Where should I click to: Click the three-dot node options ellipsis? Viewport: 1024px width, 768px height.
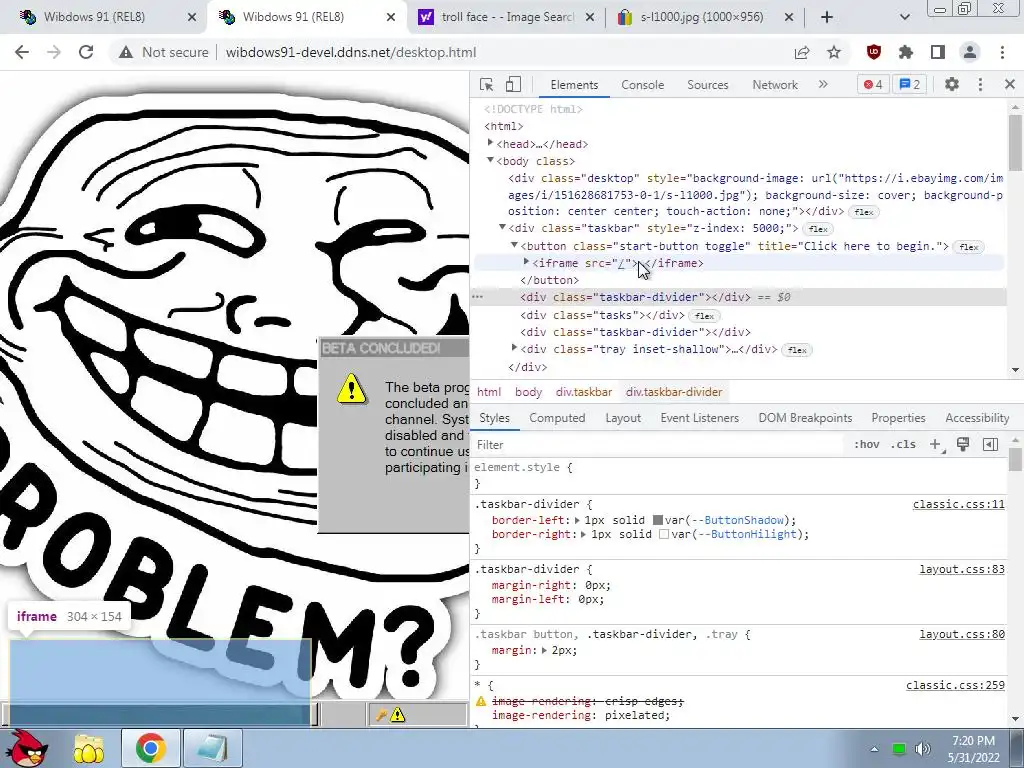coord(477,297)
